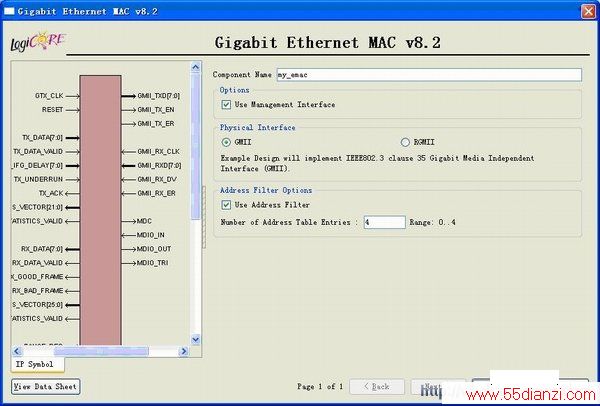
Task: Click the Back button
Action: pyautogui.click(x=377, y=386)
